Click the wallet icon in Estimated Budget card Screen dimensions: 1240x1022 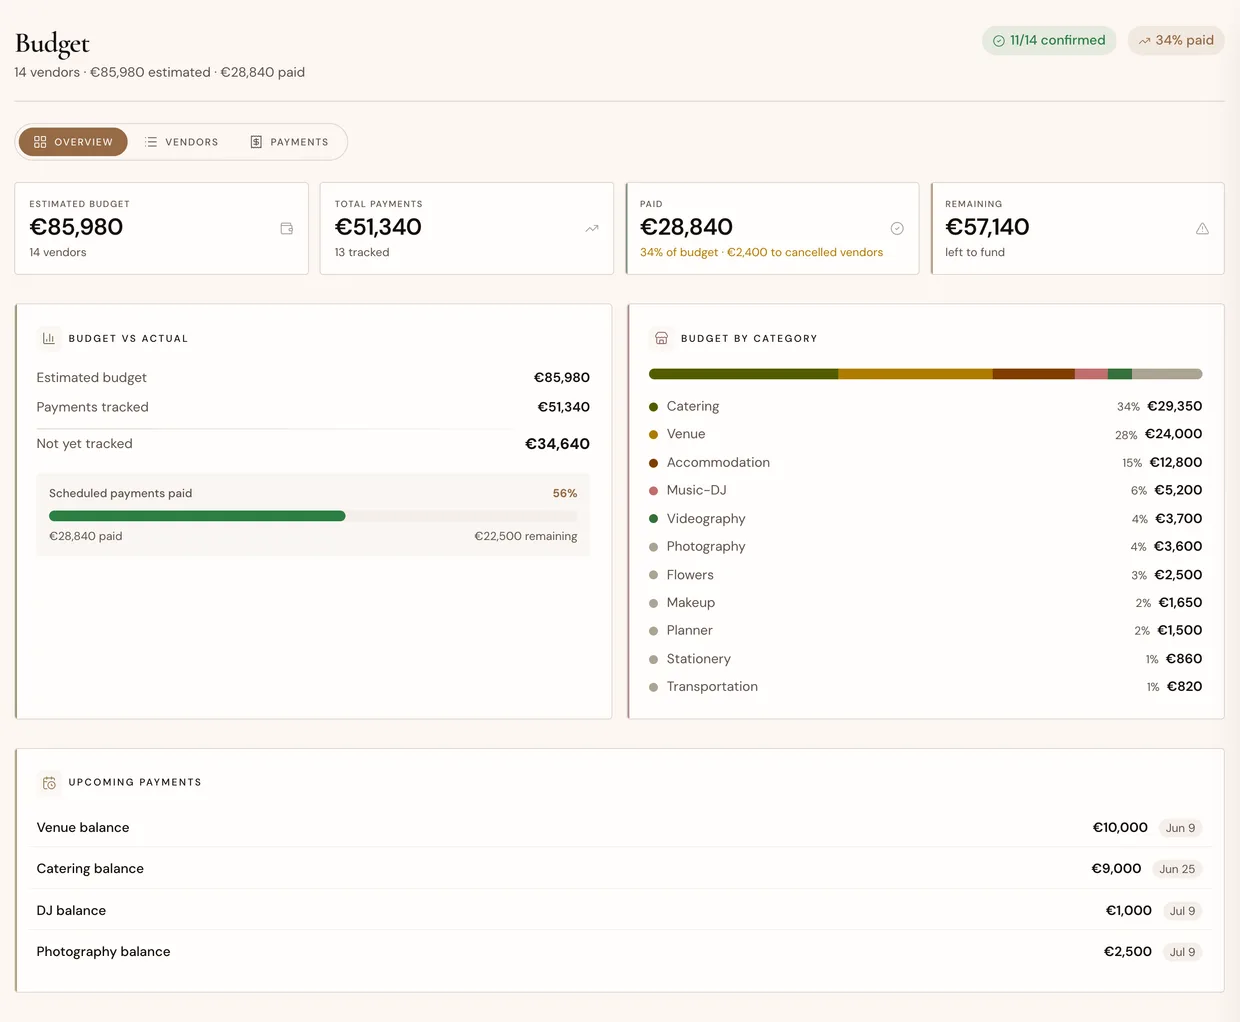pos(287,228)
